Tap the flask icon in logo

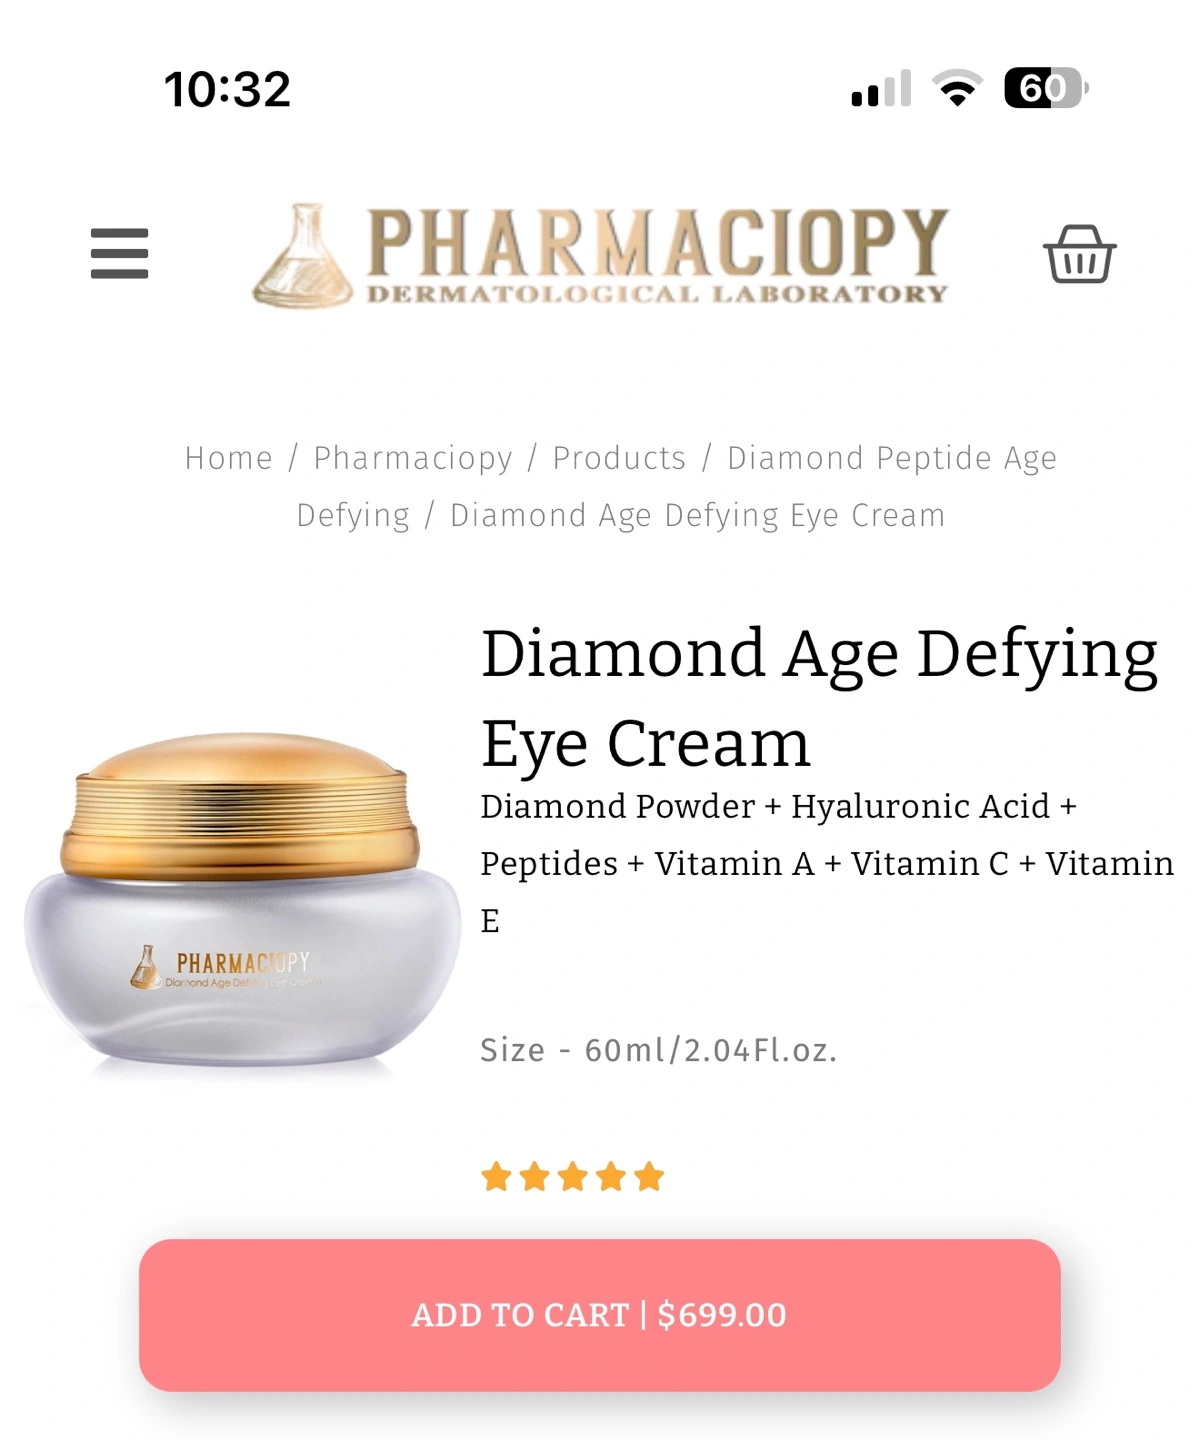tap(303, 256)
